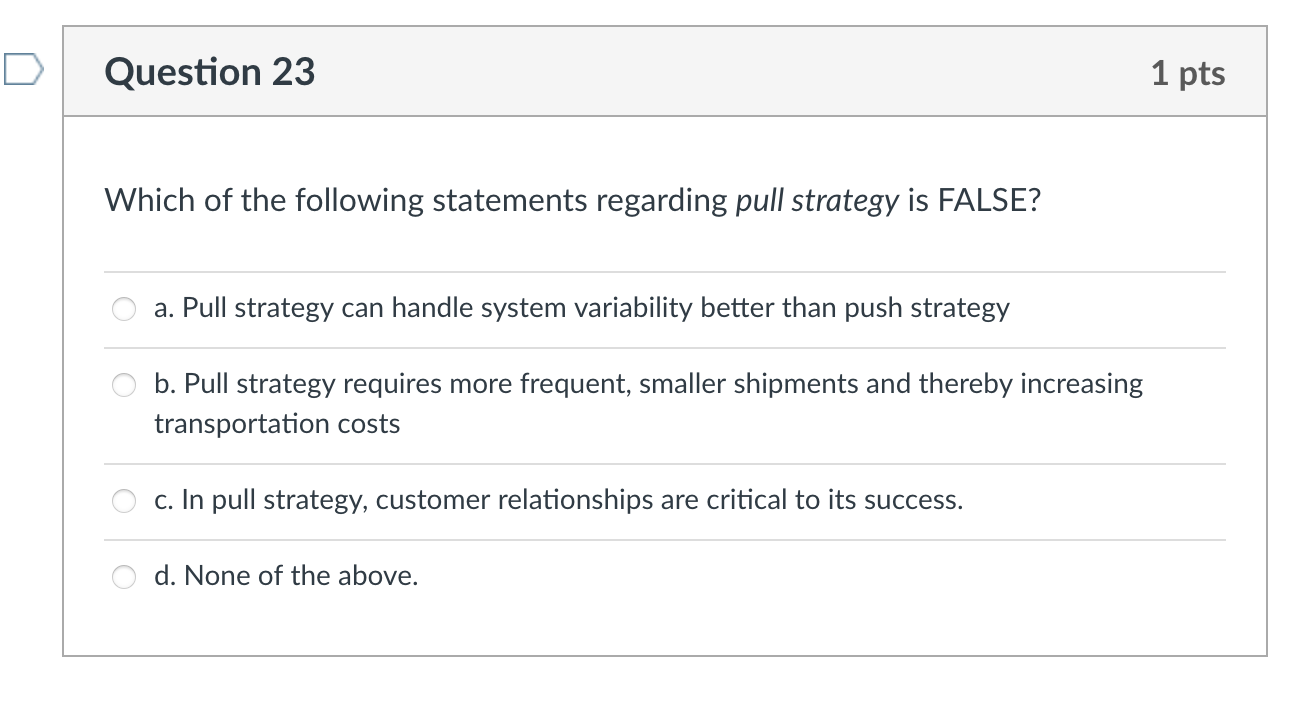Click the "Question 23" heading

point(210,72)
